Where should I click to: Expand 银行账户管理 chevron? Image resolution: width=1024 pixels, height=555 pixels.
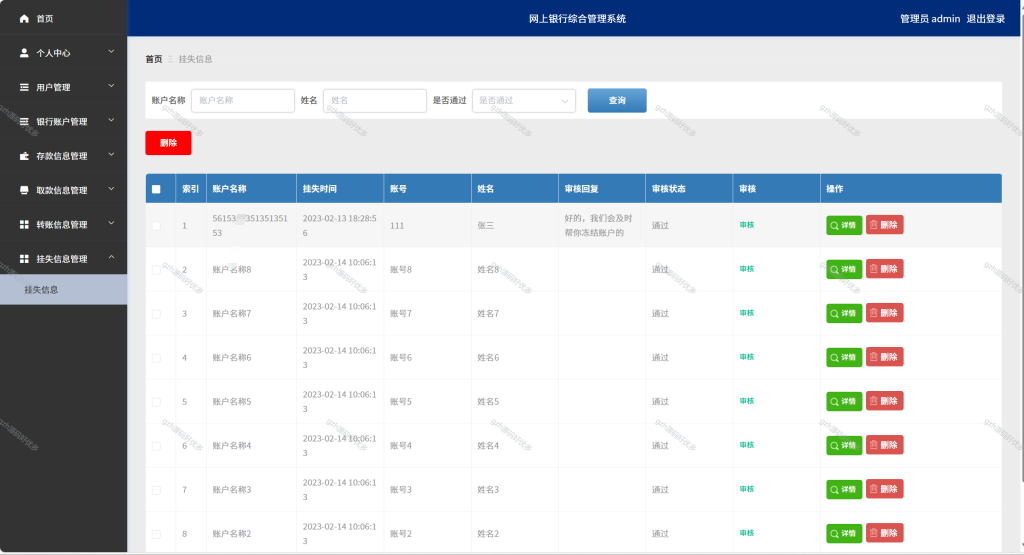coord(111,120)
